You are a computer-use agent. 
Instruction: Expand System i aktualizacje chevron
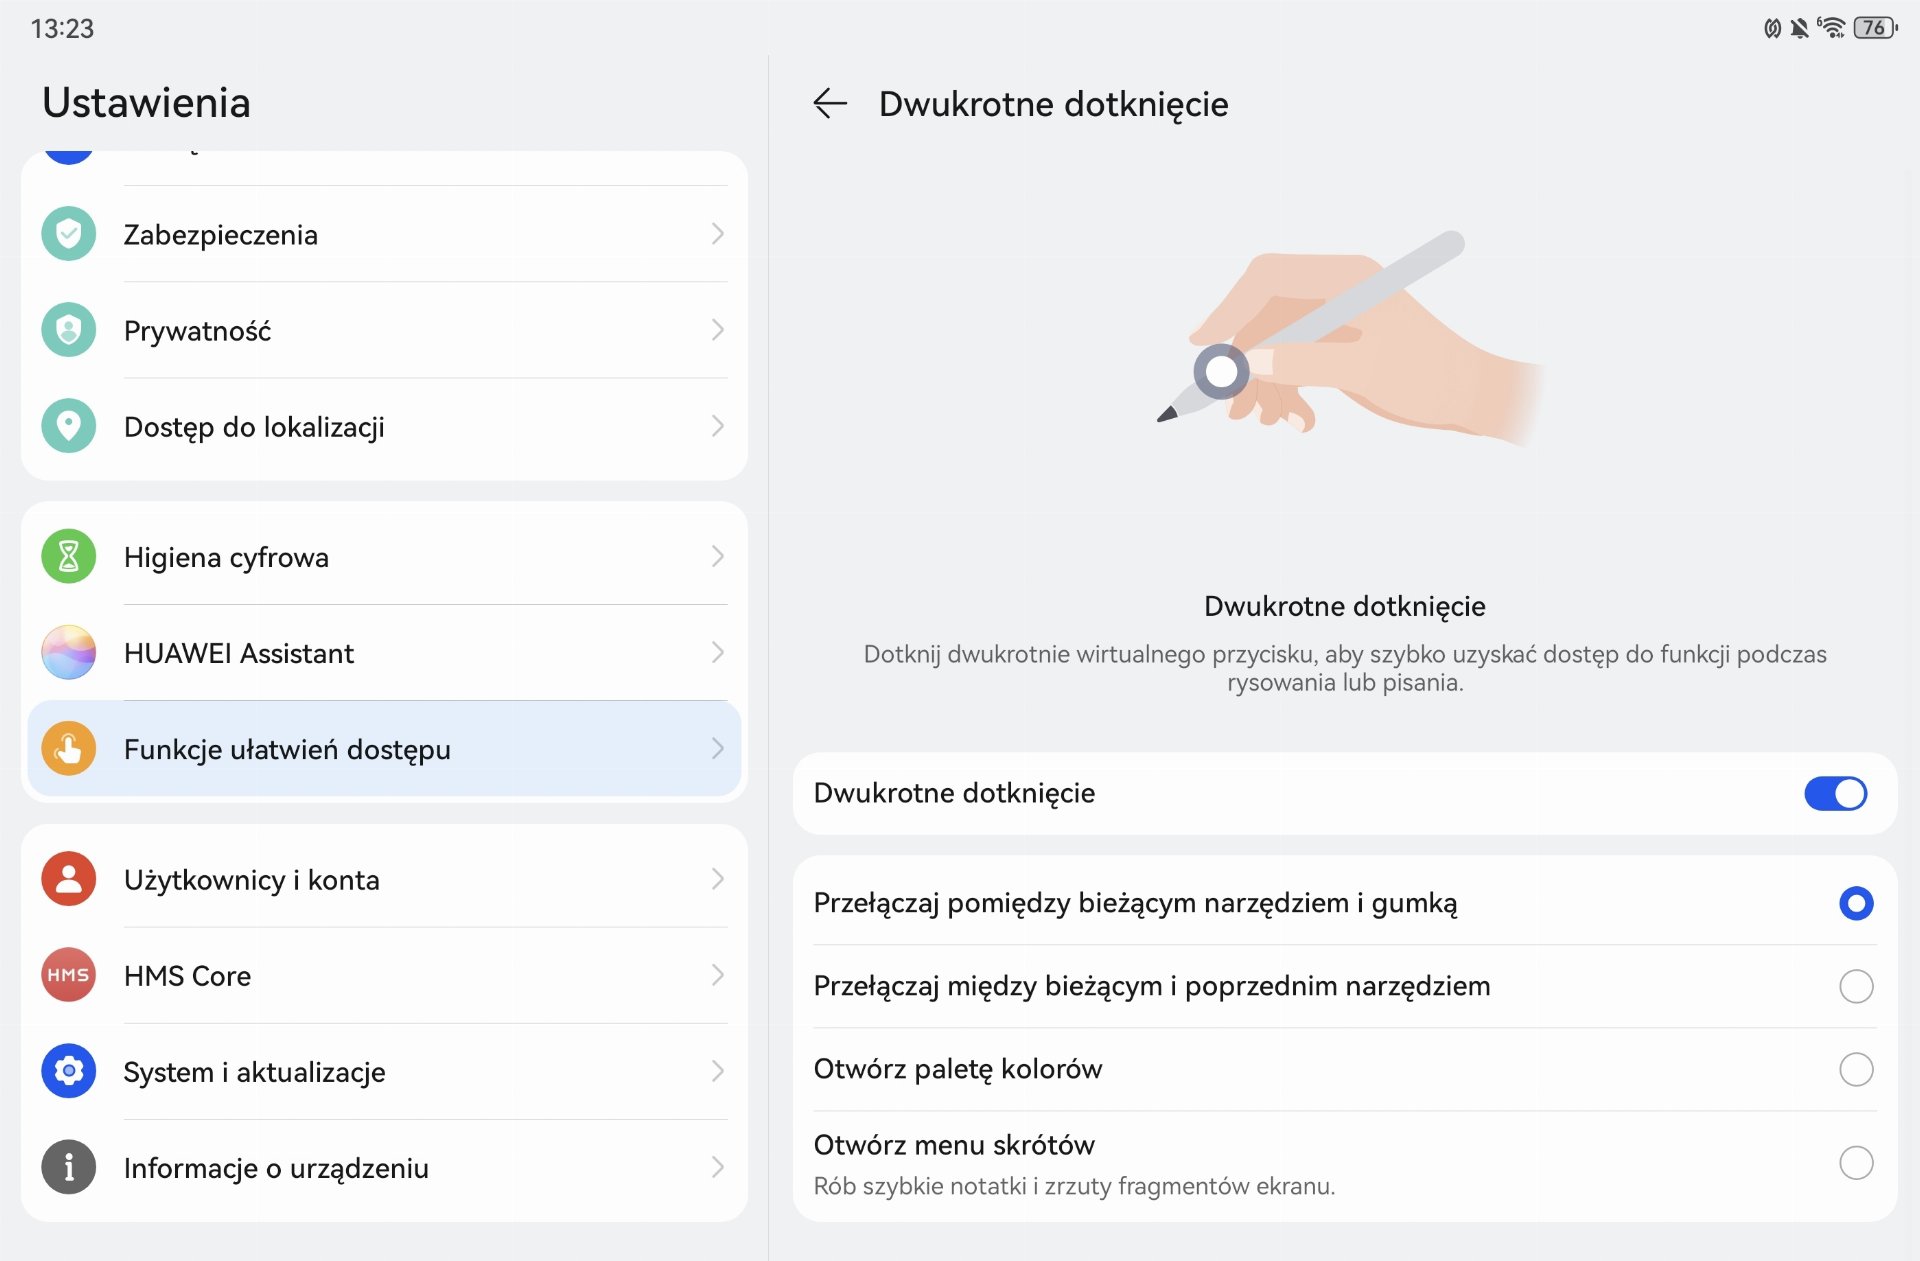717,1071
